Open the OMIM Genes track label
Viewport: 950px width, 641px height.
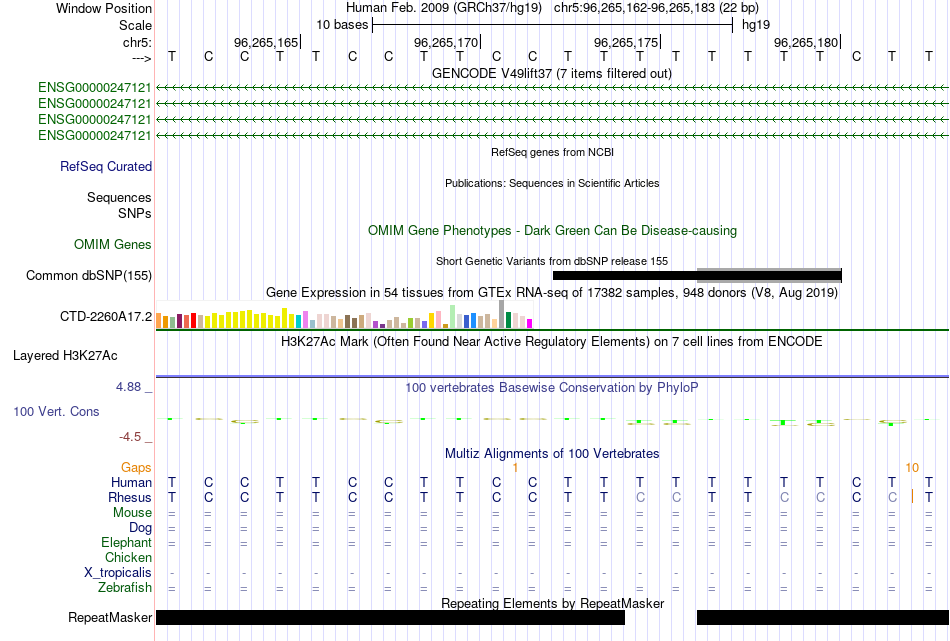(113, 244)
